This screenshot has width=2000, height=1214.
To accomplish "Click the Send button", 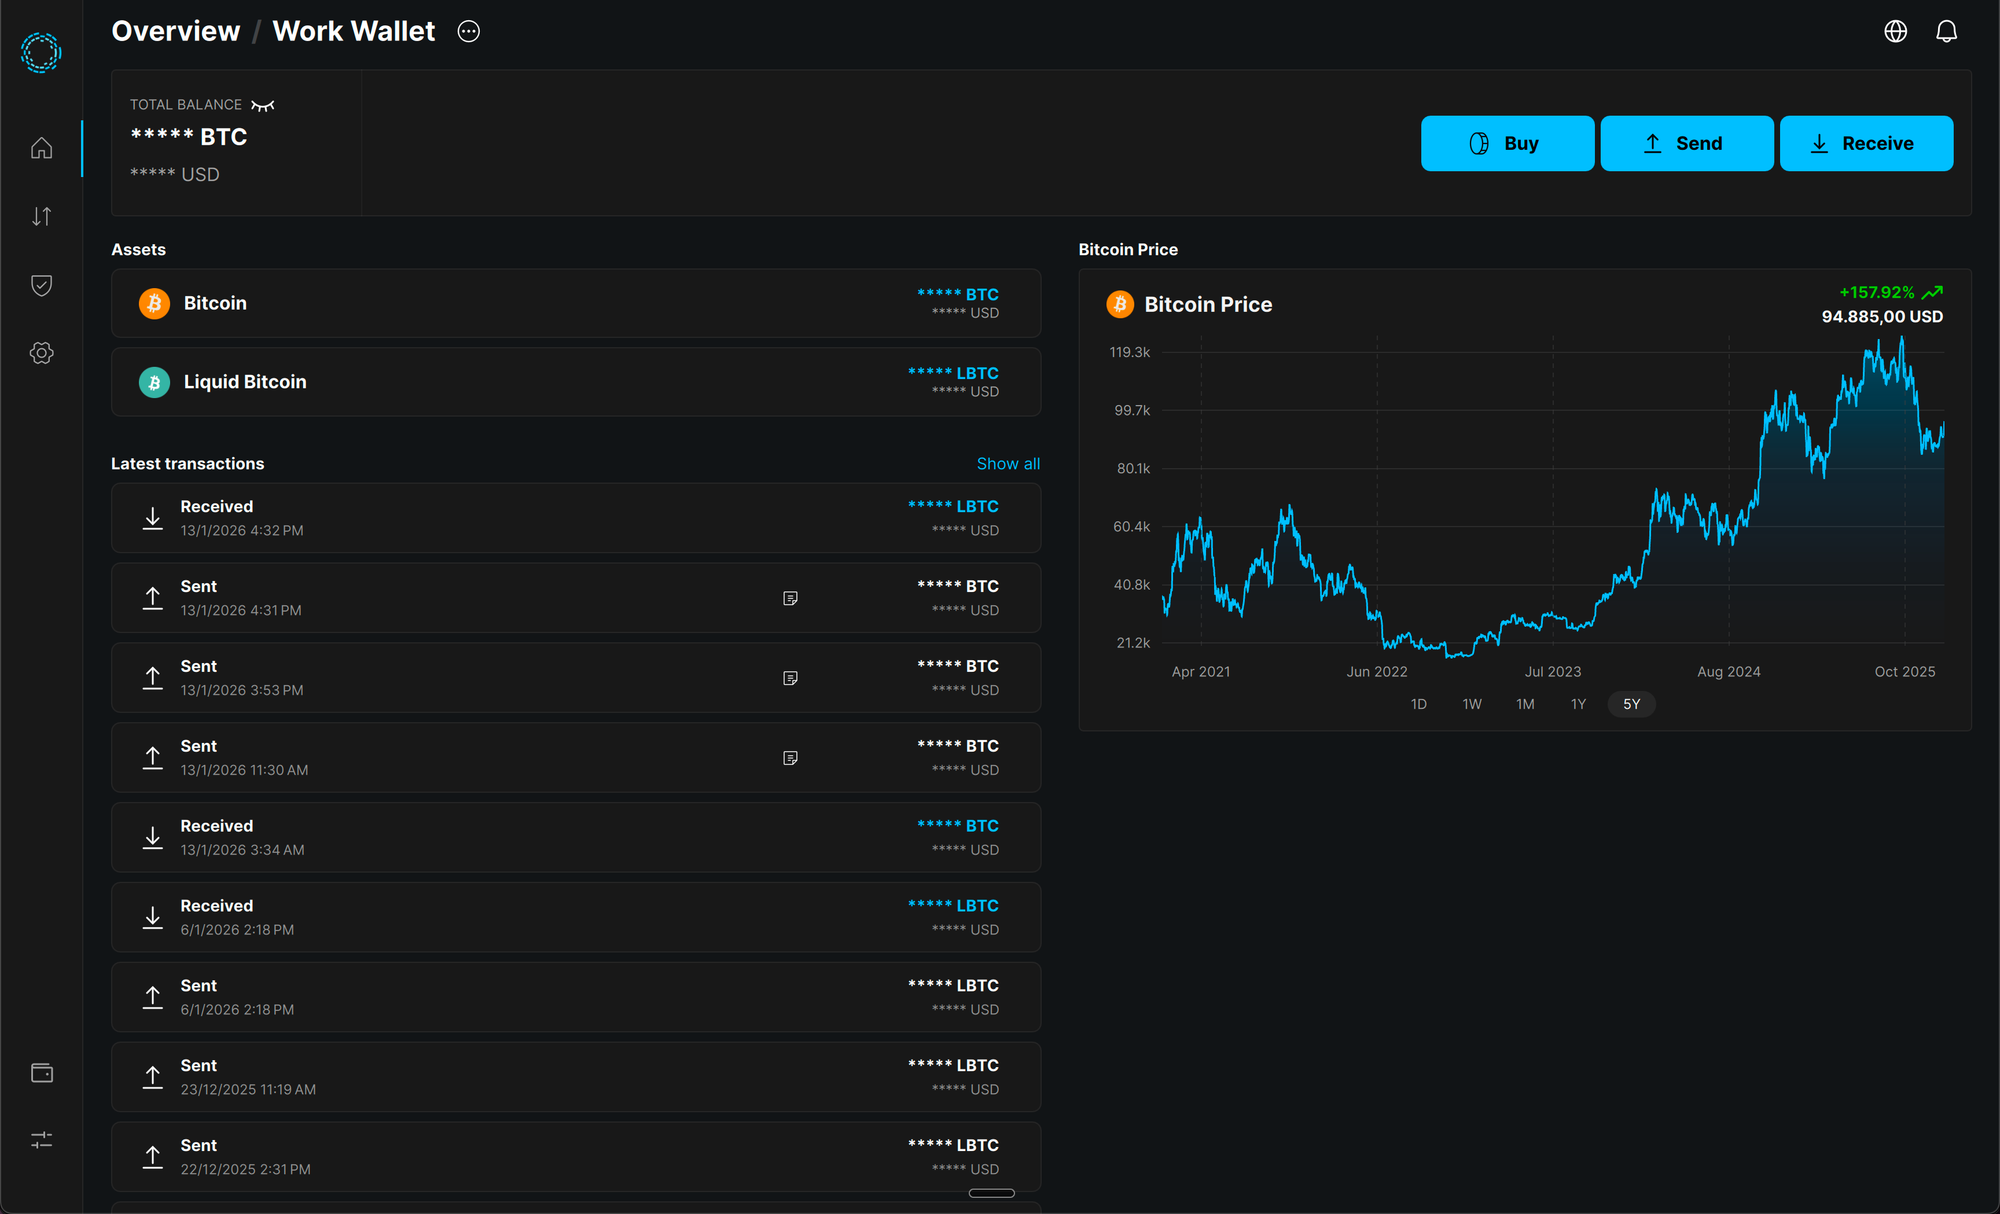I will pyautogui.click(x=1686, y=143).
